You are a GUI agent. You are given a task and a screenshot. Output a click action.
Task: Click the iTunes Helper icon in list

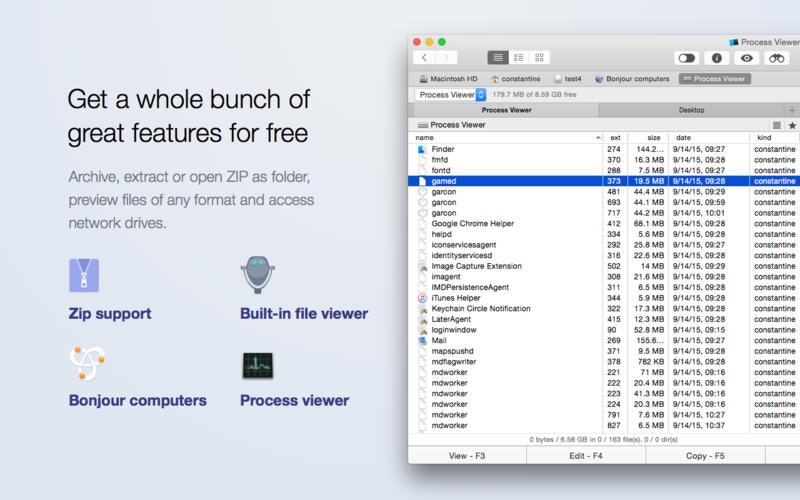[x=422, y=298]
